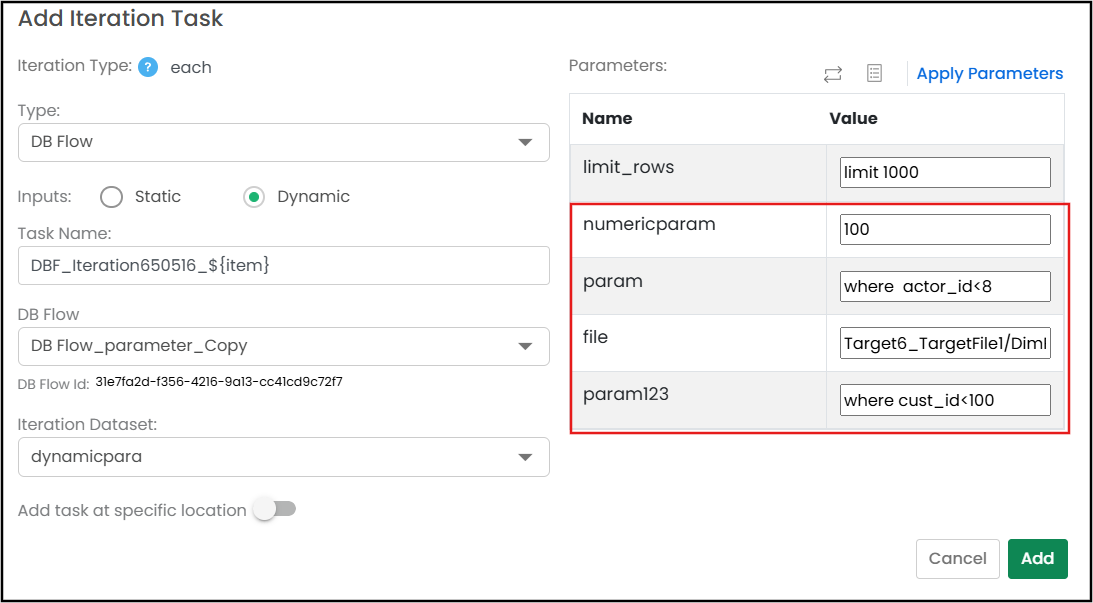Open the DB Flow_parameter_Copy dropdown
Viewport: 1093px width, 603px height.
pos(284,346)
